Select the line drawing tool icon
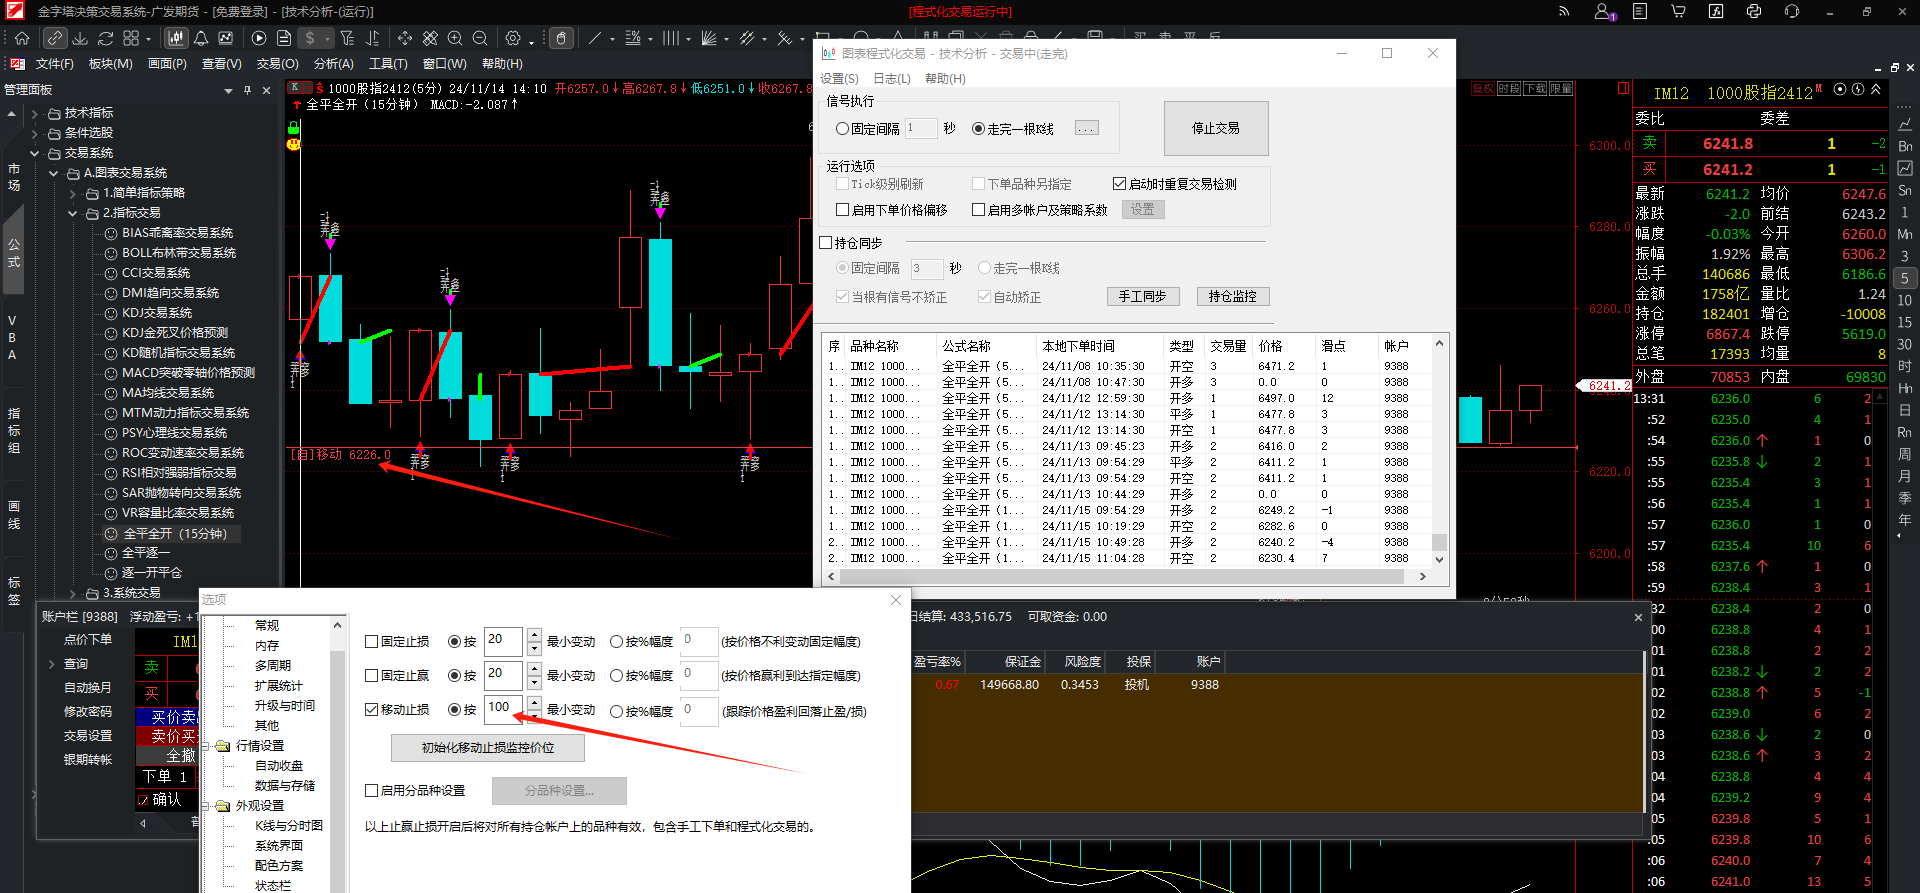This screenshot has width=1920, height=893. [x=595, y=38]
